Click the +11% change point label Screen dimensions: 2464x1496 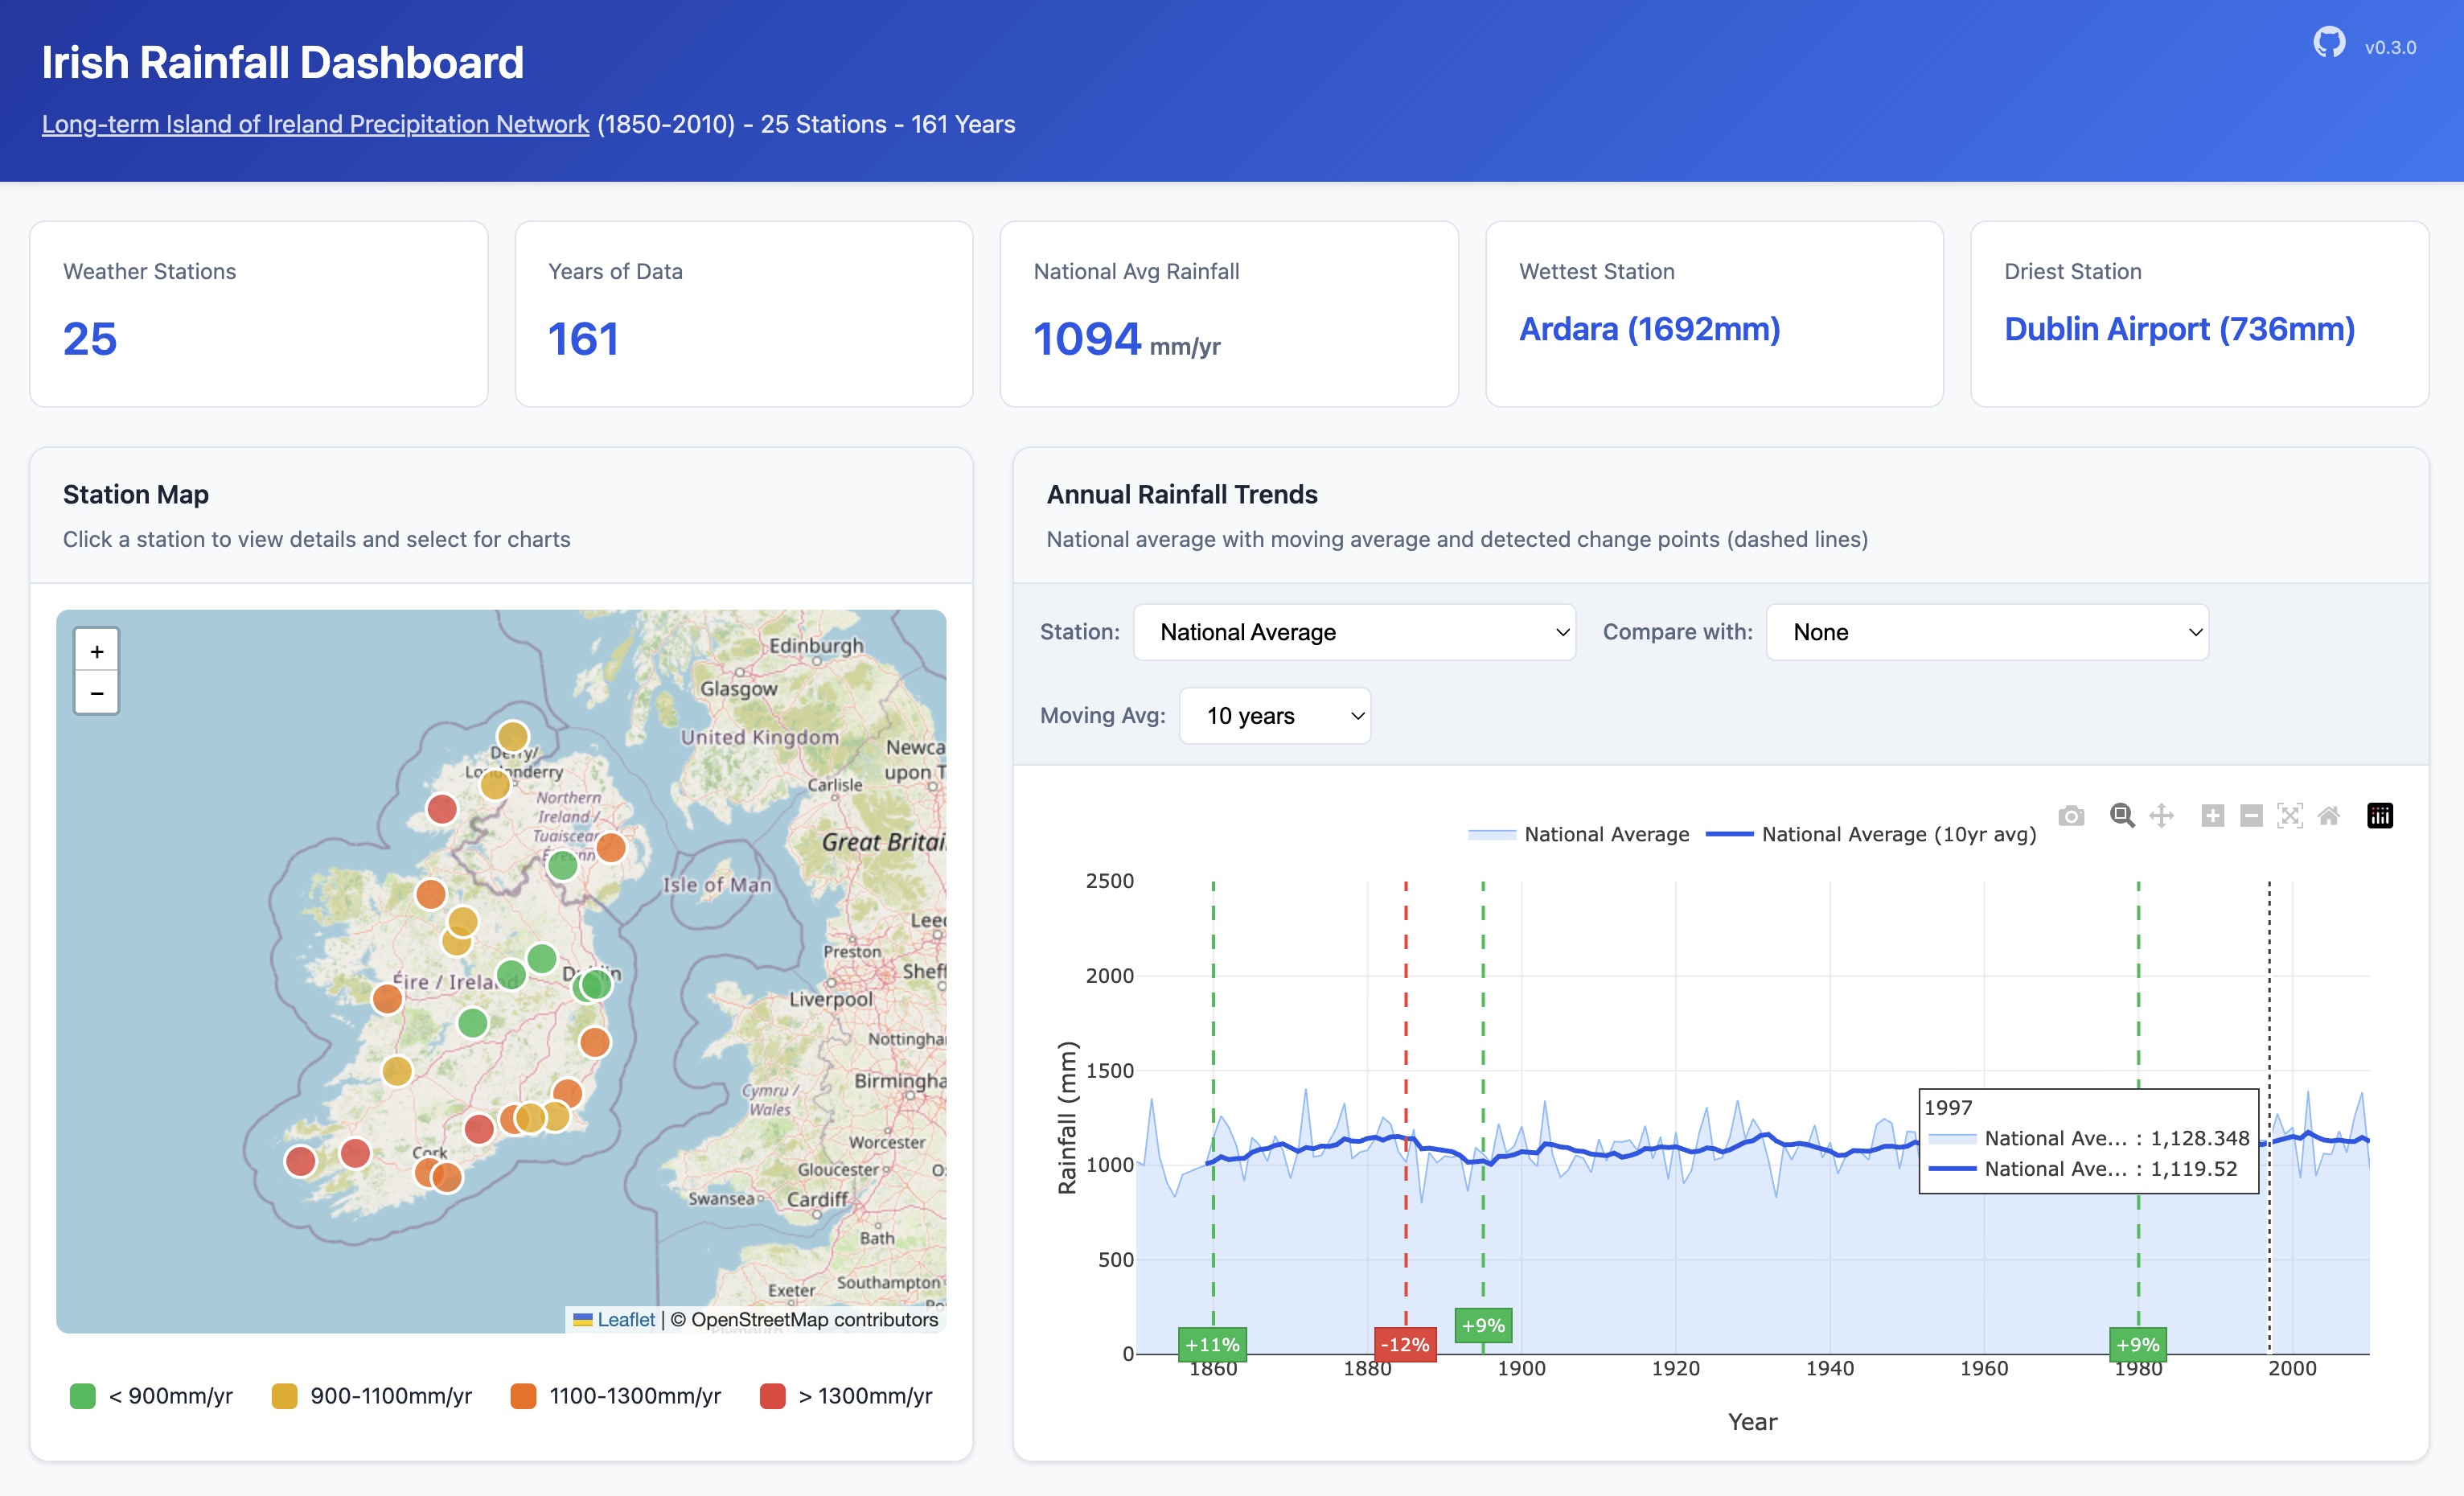coord(1212,1345)
